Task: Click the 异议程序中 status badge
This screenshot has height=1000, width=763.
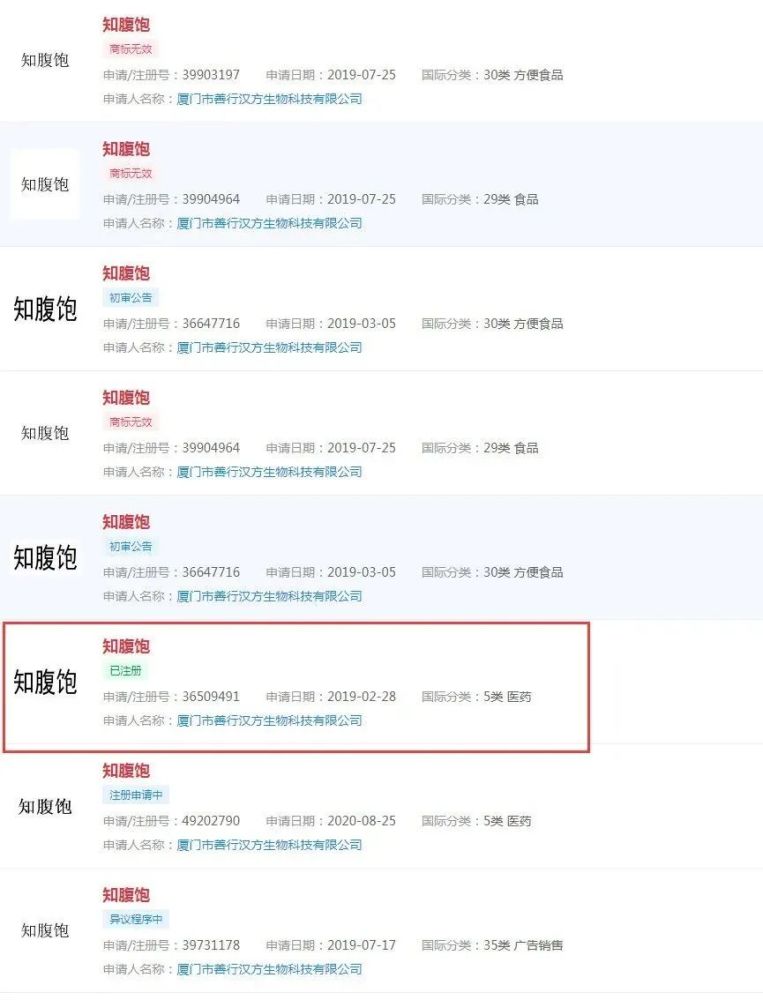Action: (136, 920)
